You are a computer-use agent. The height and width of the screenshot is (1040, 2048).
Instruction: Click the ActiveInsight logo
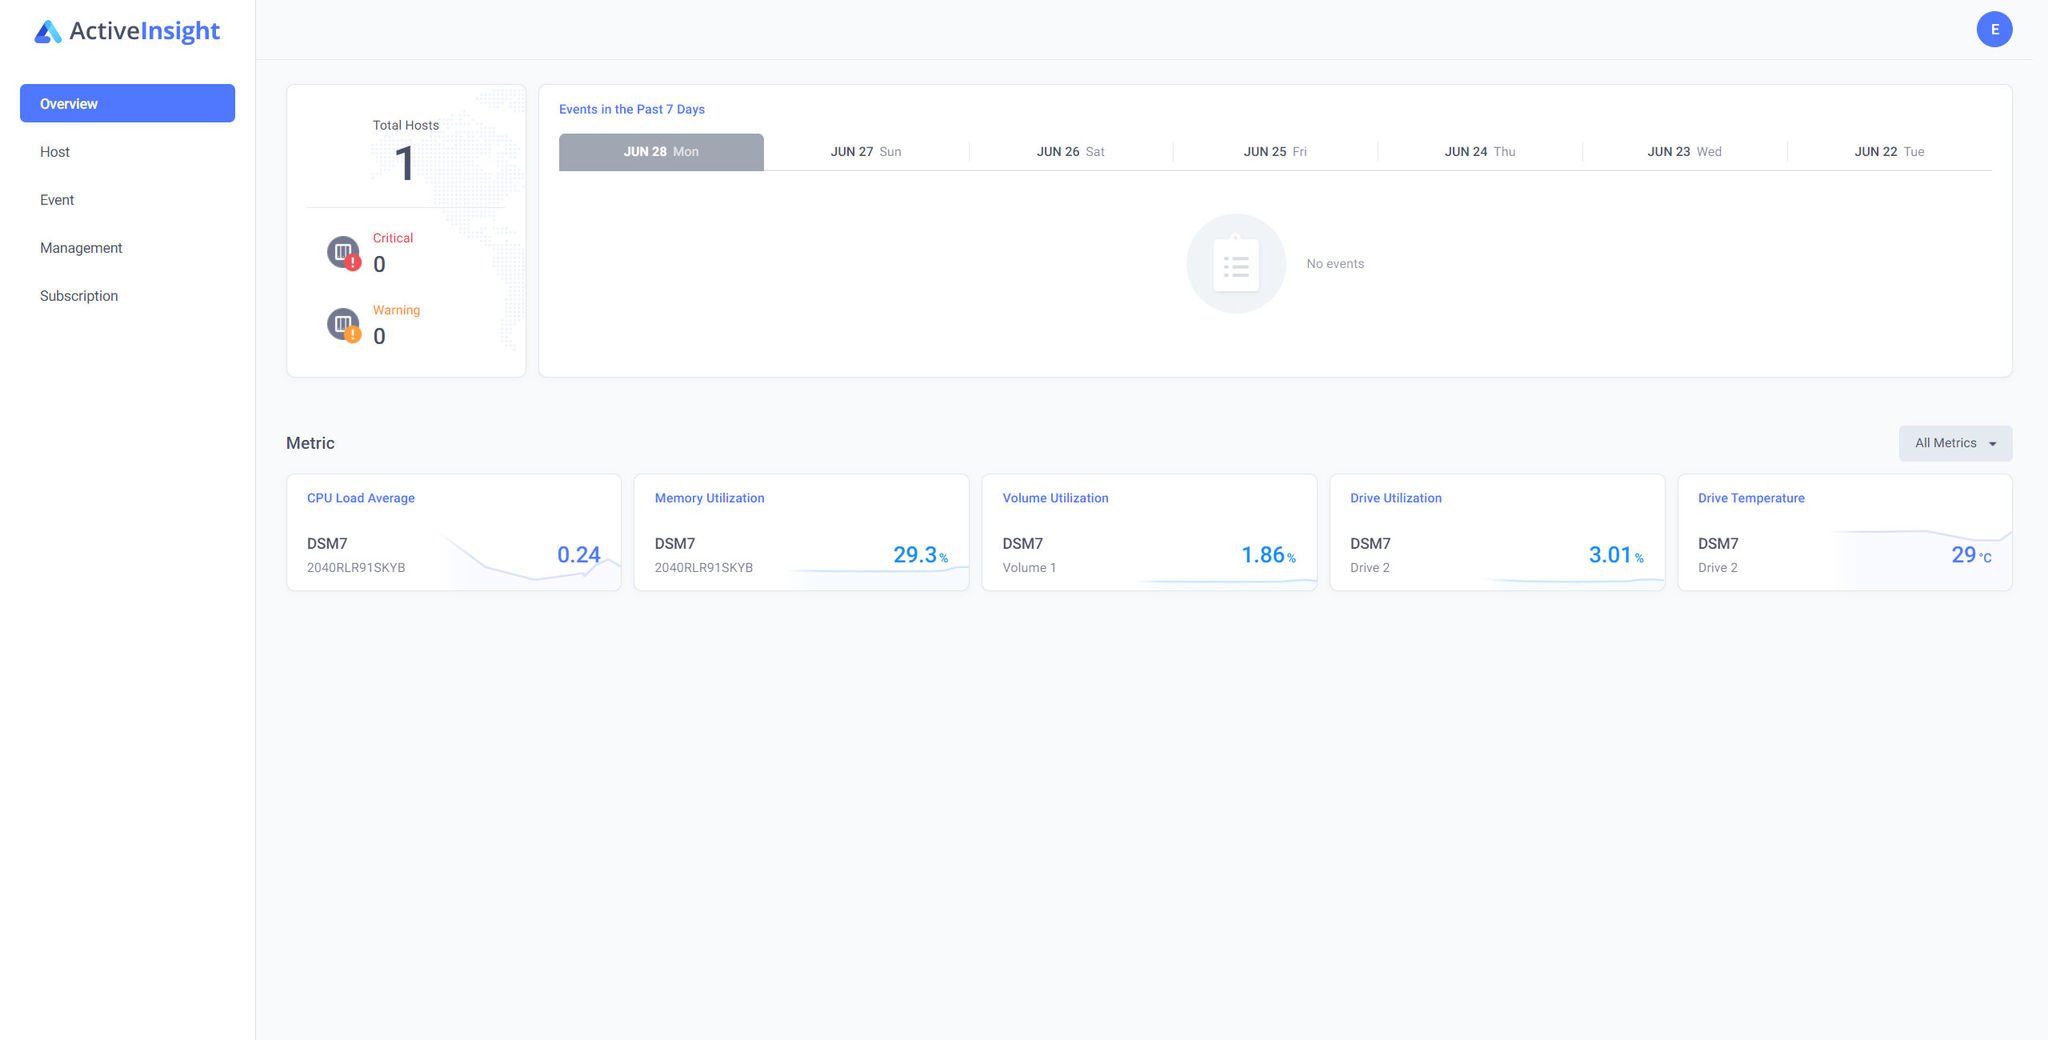[127, 31]
